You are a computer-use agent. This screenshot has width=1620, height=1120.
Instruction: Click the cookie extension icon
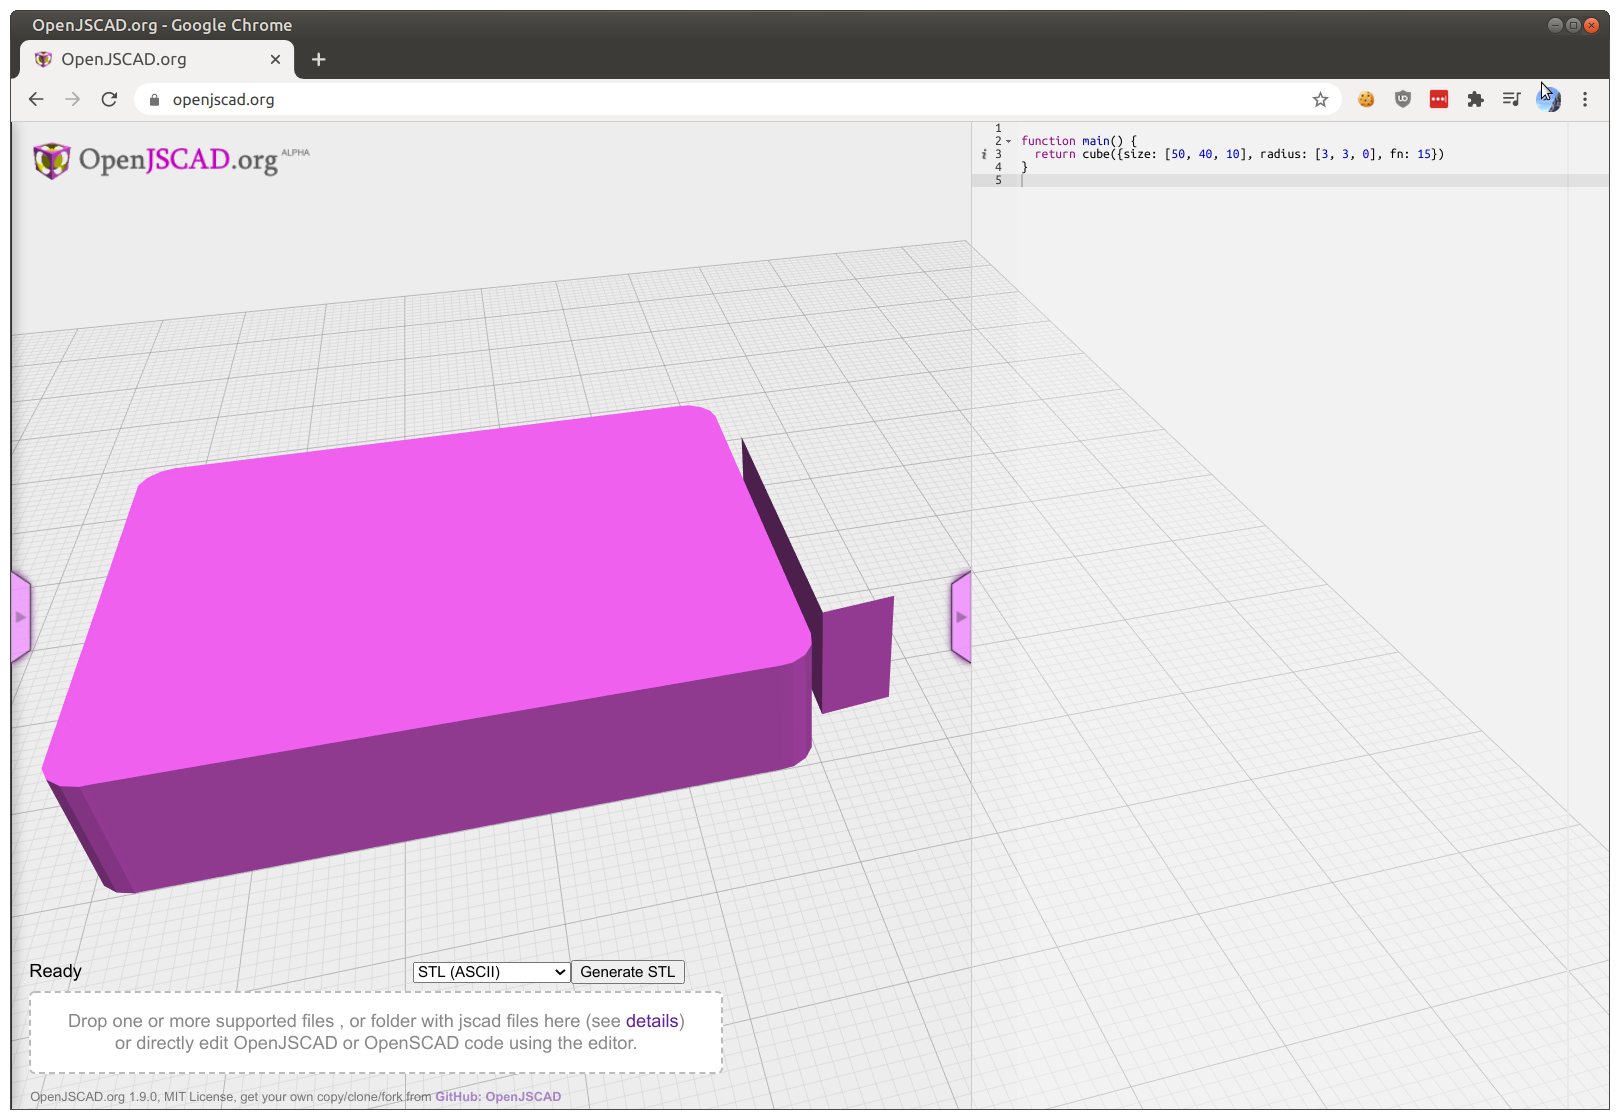coord(1366,99)
